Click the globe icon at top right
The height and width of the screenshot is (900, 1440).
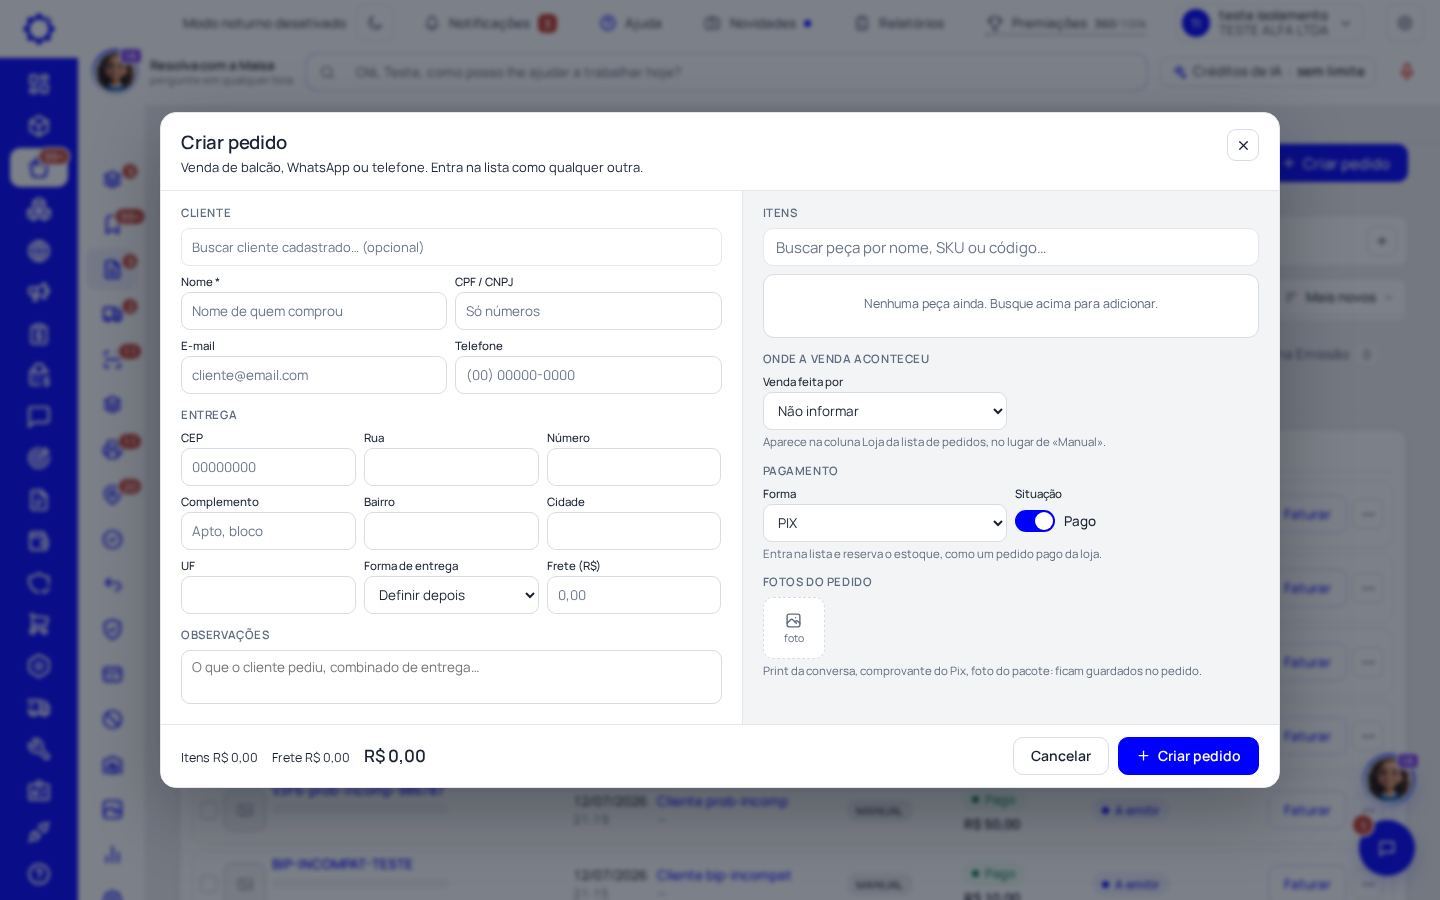pos(1405,23)
